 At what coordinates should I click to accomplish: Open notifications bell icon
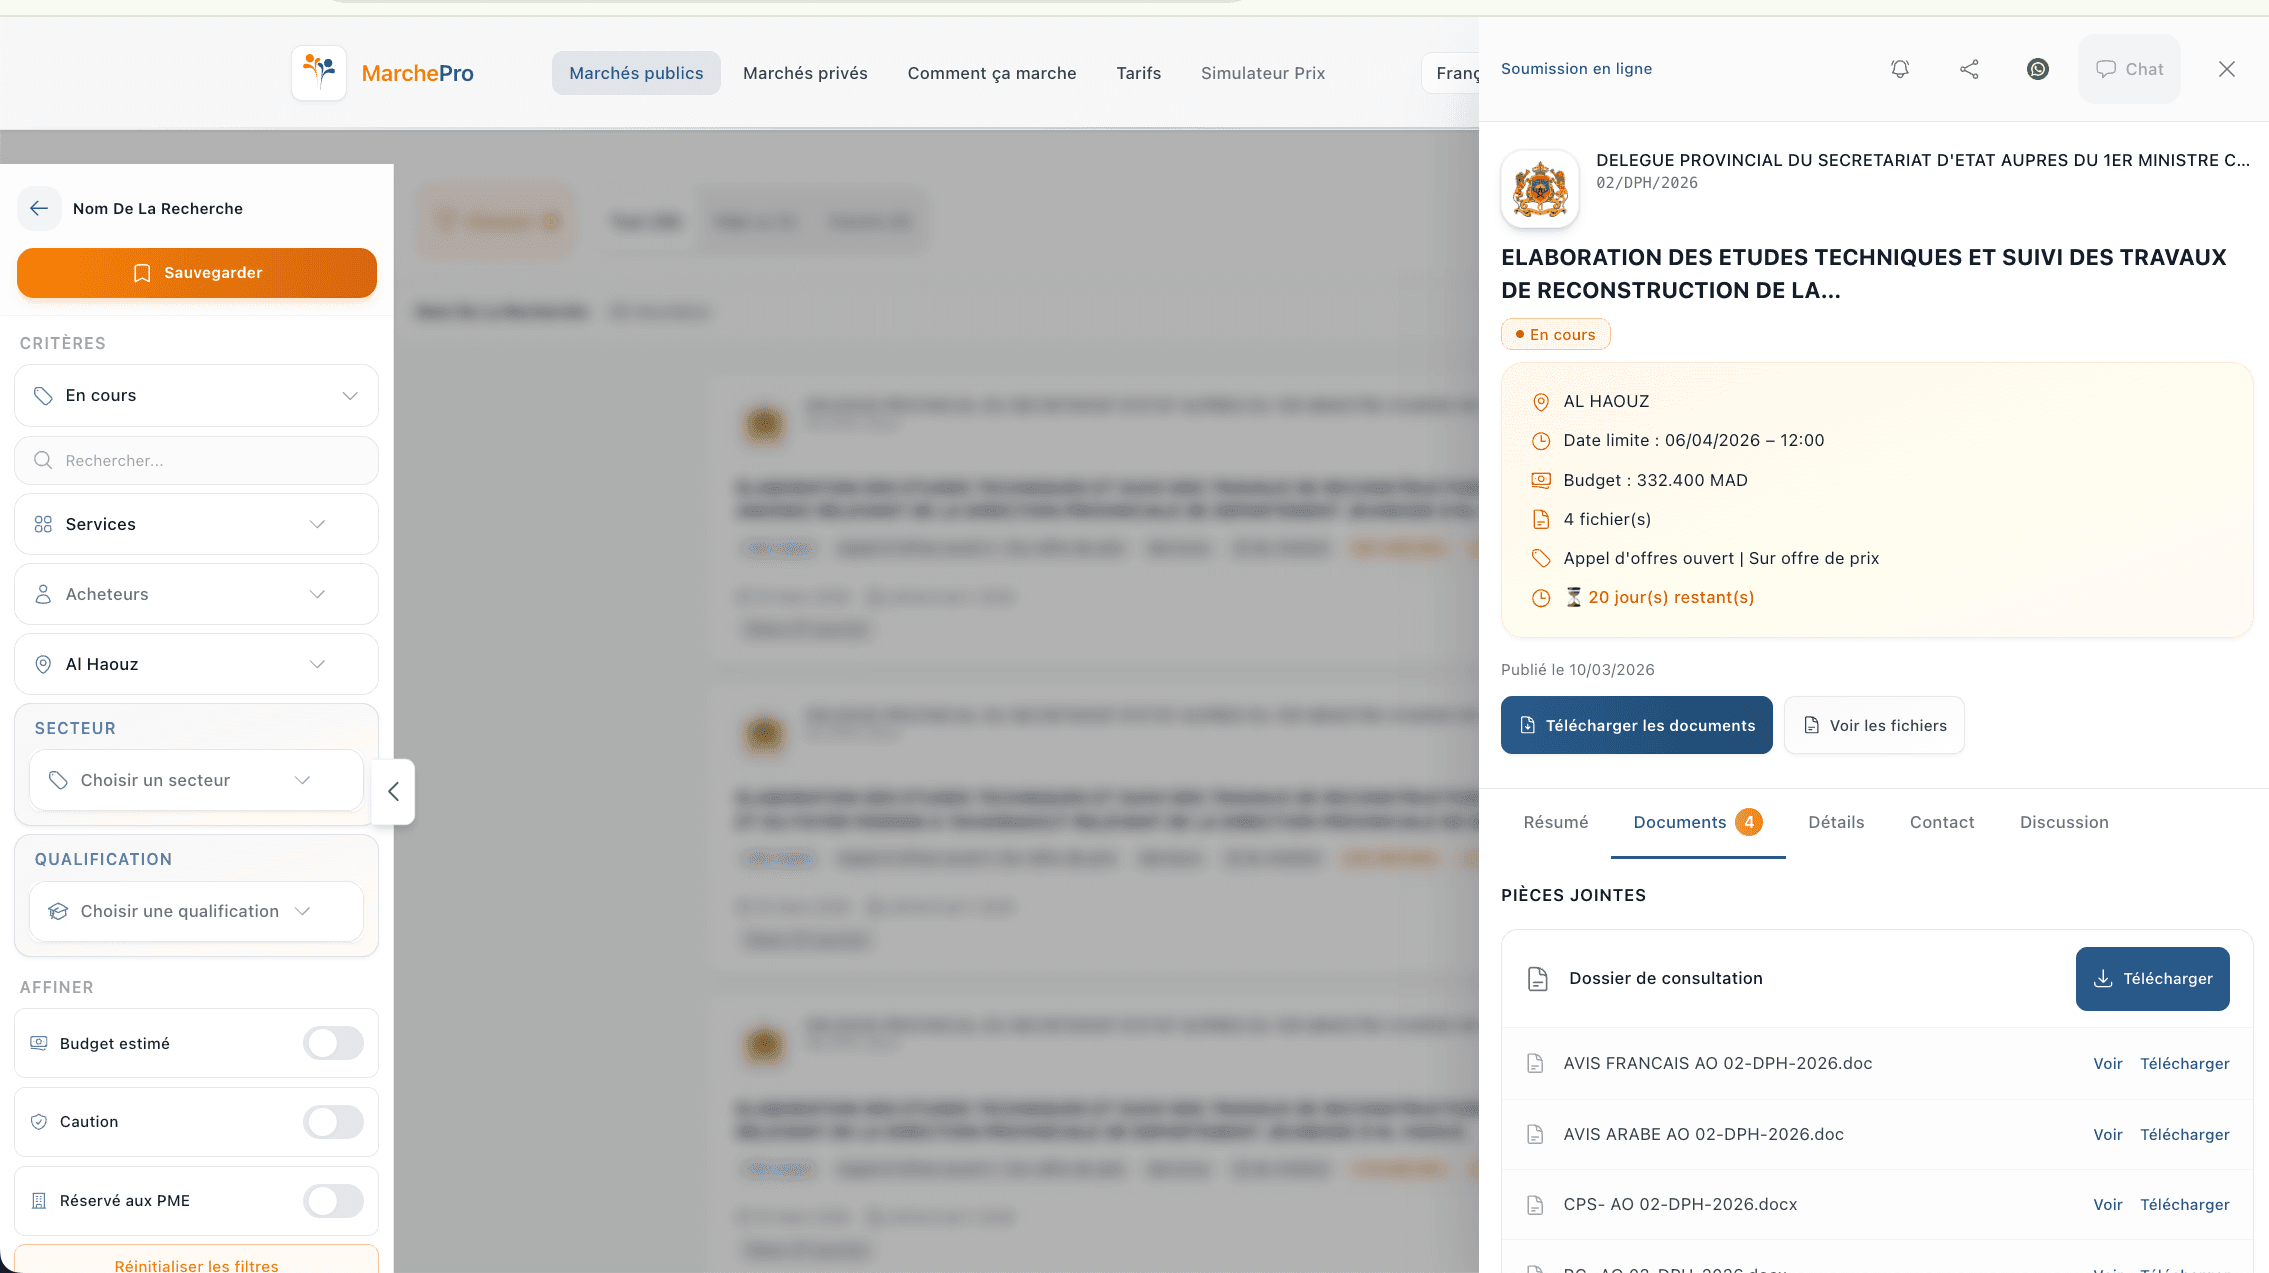click(1900, 69)
